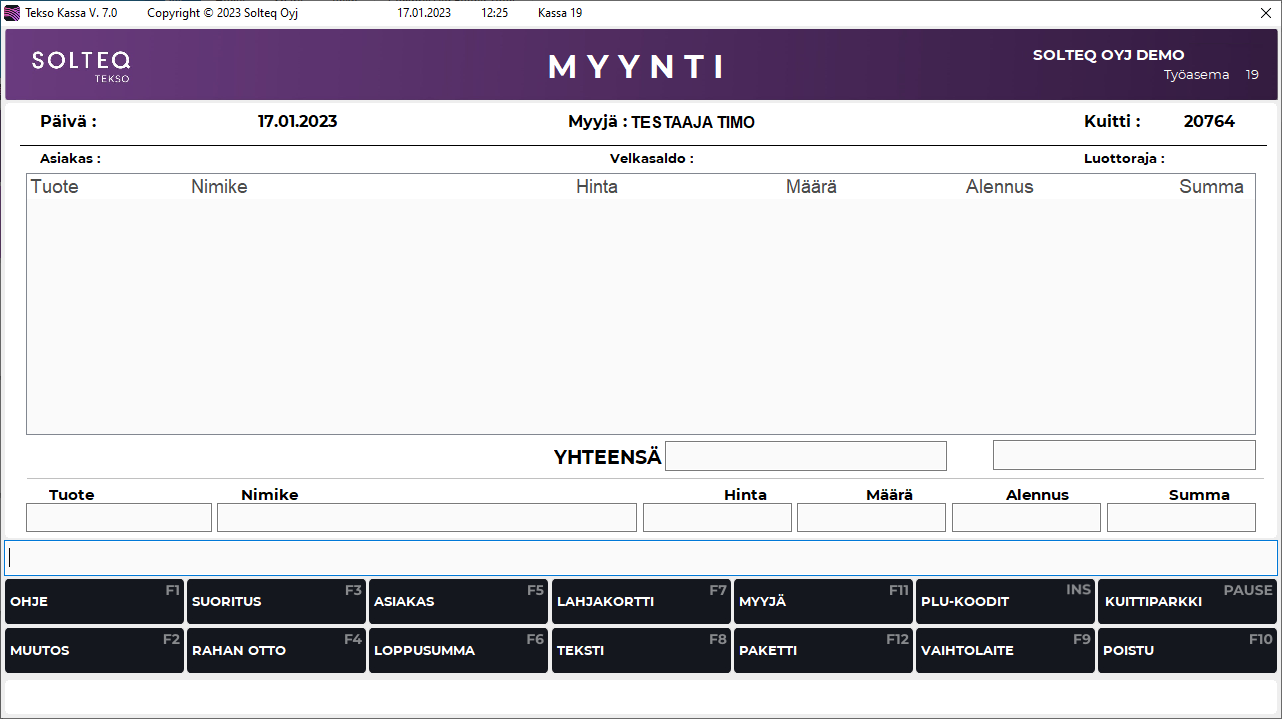Click the Hinta column header
Viewport: 1282px width, 719px height.
(x=597, y=186)
